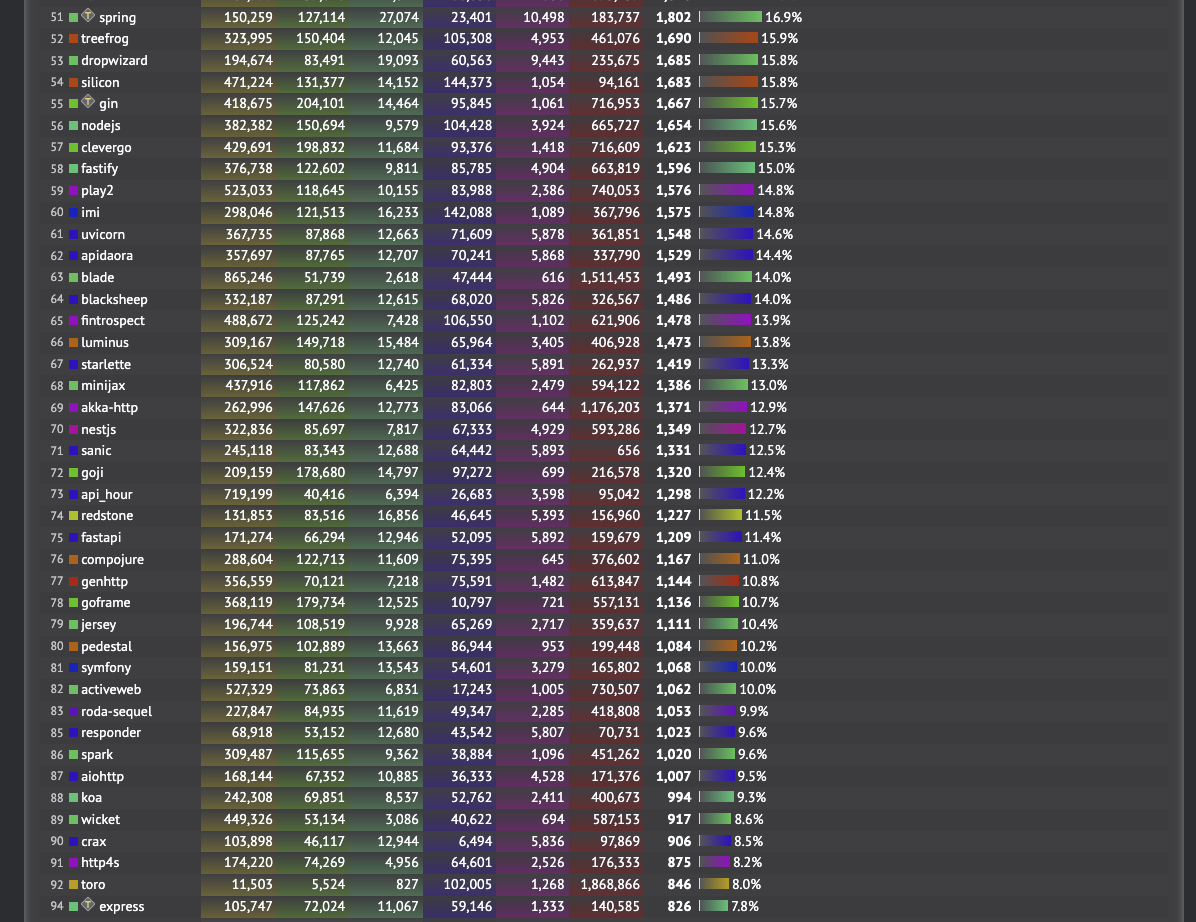Click the 719,199 value in api_hour row
This screenshot has height=922, width=1196.
[x=248, y=494]
